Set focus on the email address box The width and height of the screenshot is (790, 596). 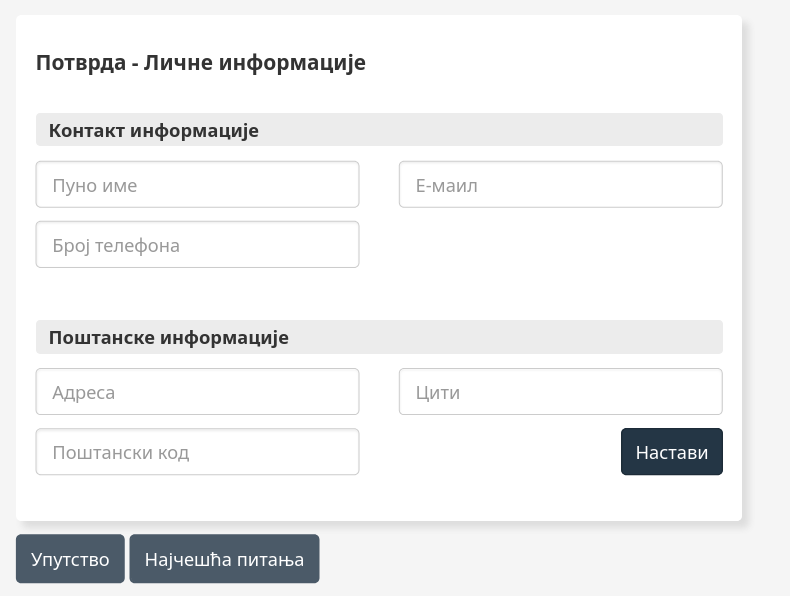pyautogui.click(x=561, y=184)
